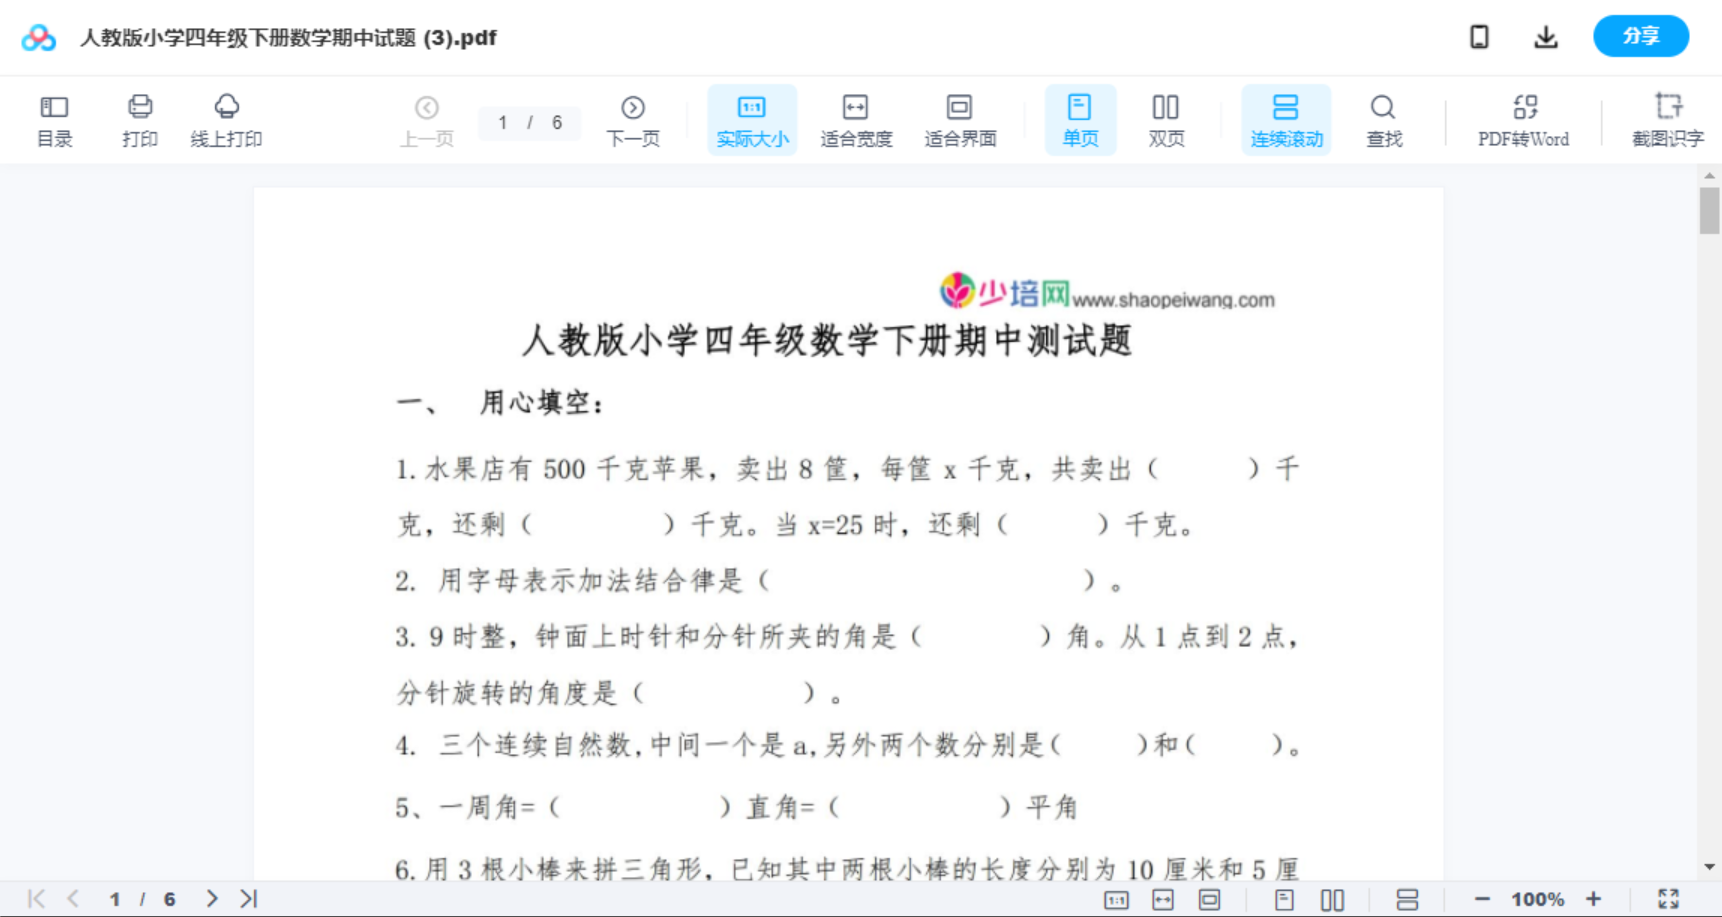Enable 连续滚动 continuous scrolling mode
Viewport: 1722px width, 917px height.
1285,119
